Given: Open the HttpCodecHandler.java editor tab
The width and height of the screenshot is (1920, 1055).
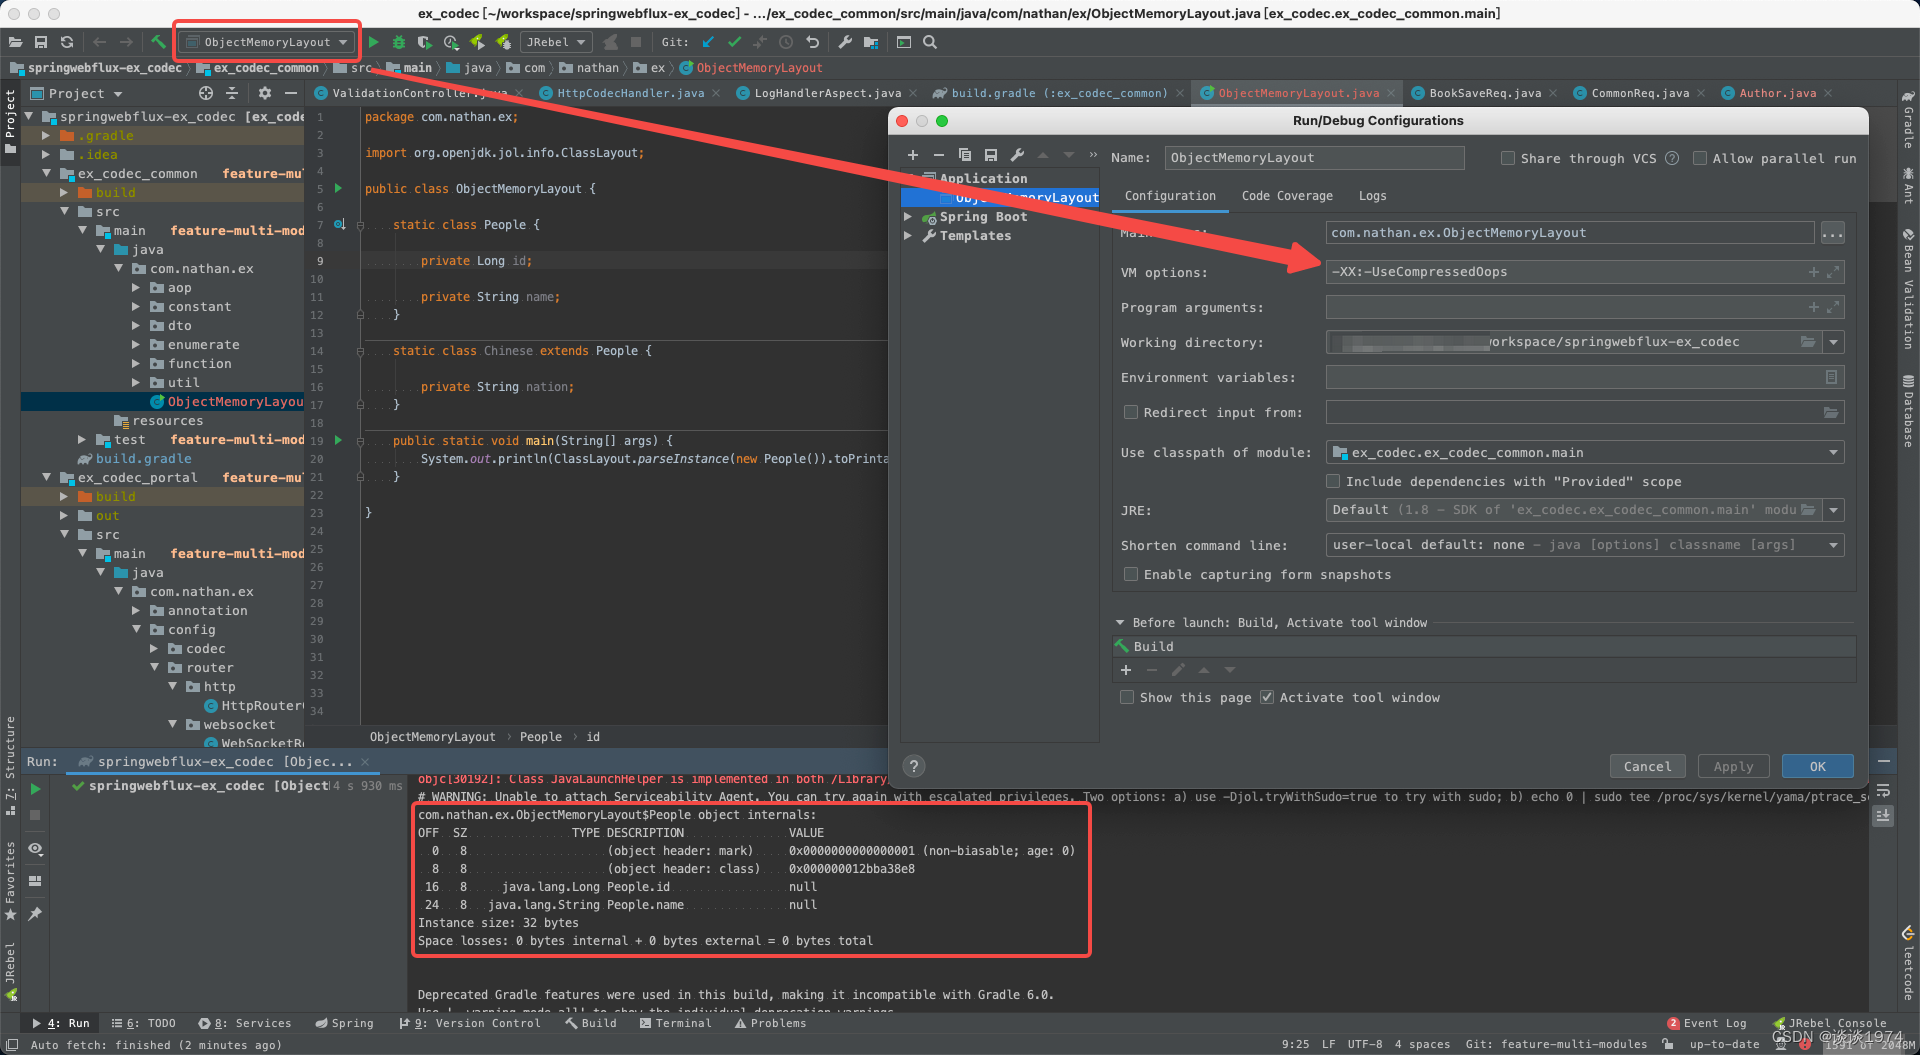Looking at the screenshot, I should click(x=630, y=93).
